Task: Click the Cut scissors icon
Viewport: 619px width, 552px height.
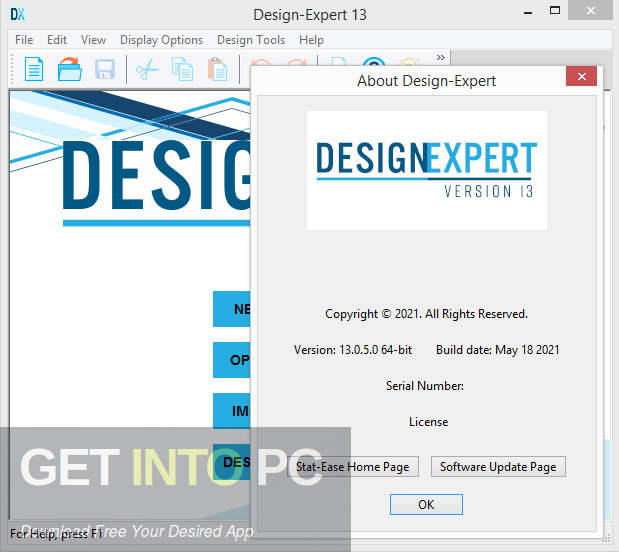Action: 147,69
